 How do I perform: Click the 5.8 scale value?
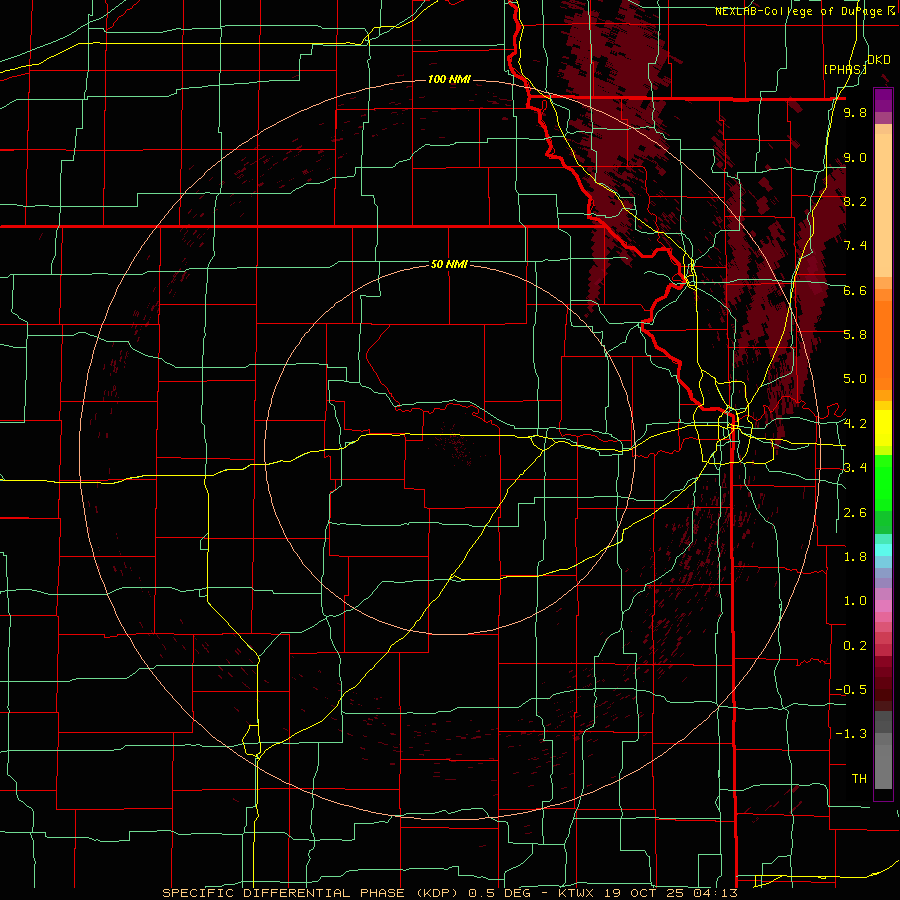pyautogui.click(x=855, y=335)
